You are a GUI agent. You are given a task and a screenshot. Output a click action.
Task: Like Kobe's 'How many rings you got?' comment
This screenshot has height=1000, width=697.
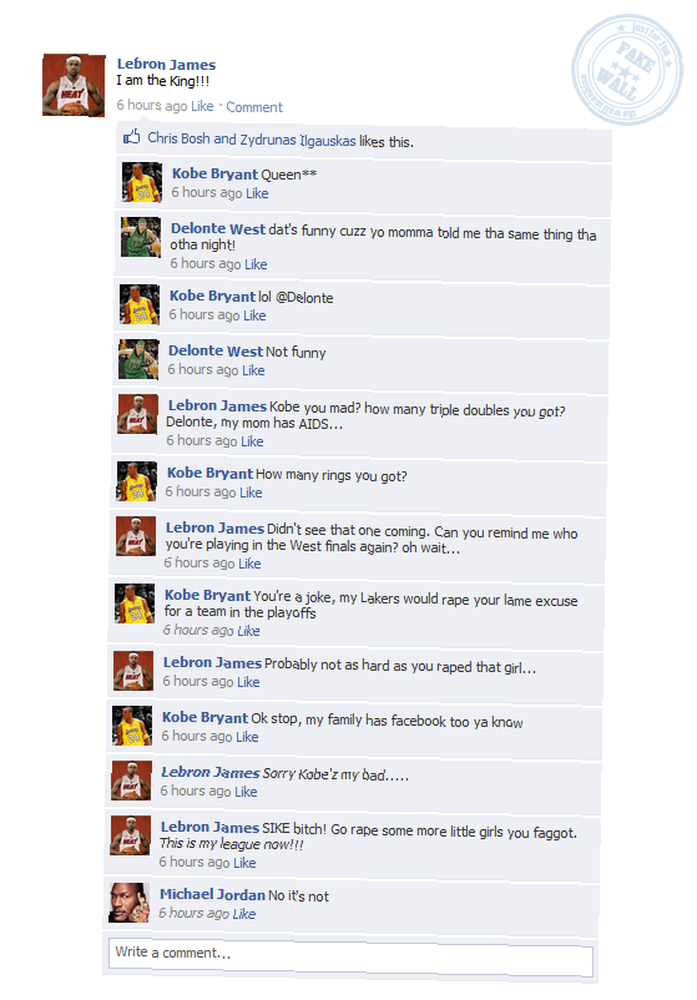251,492
